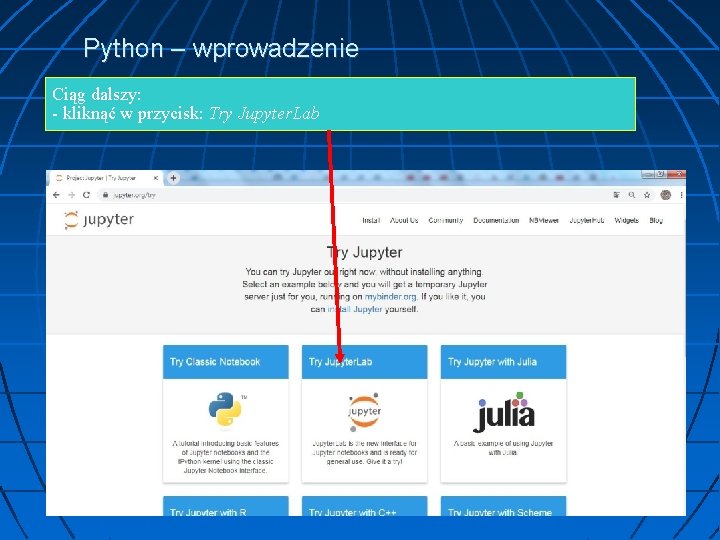Click the Try Classic Notebook button
This screenshot has height=540, width=720.
point(226,362)
